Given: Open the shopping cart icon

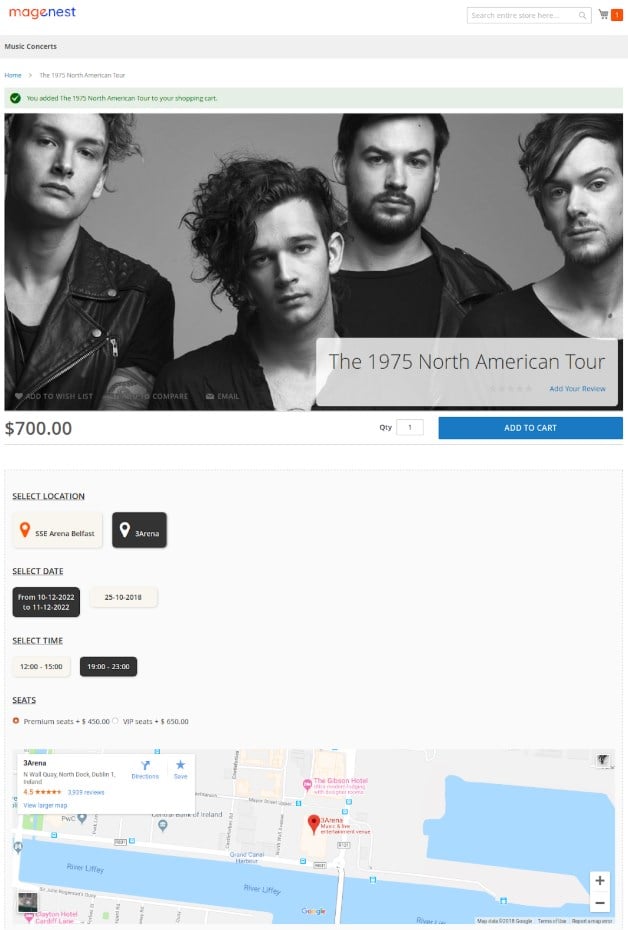Looking at the screenshot, I should 603,14.
